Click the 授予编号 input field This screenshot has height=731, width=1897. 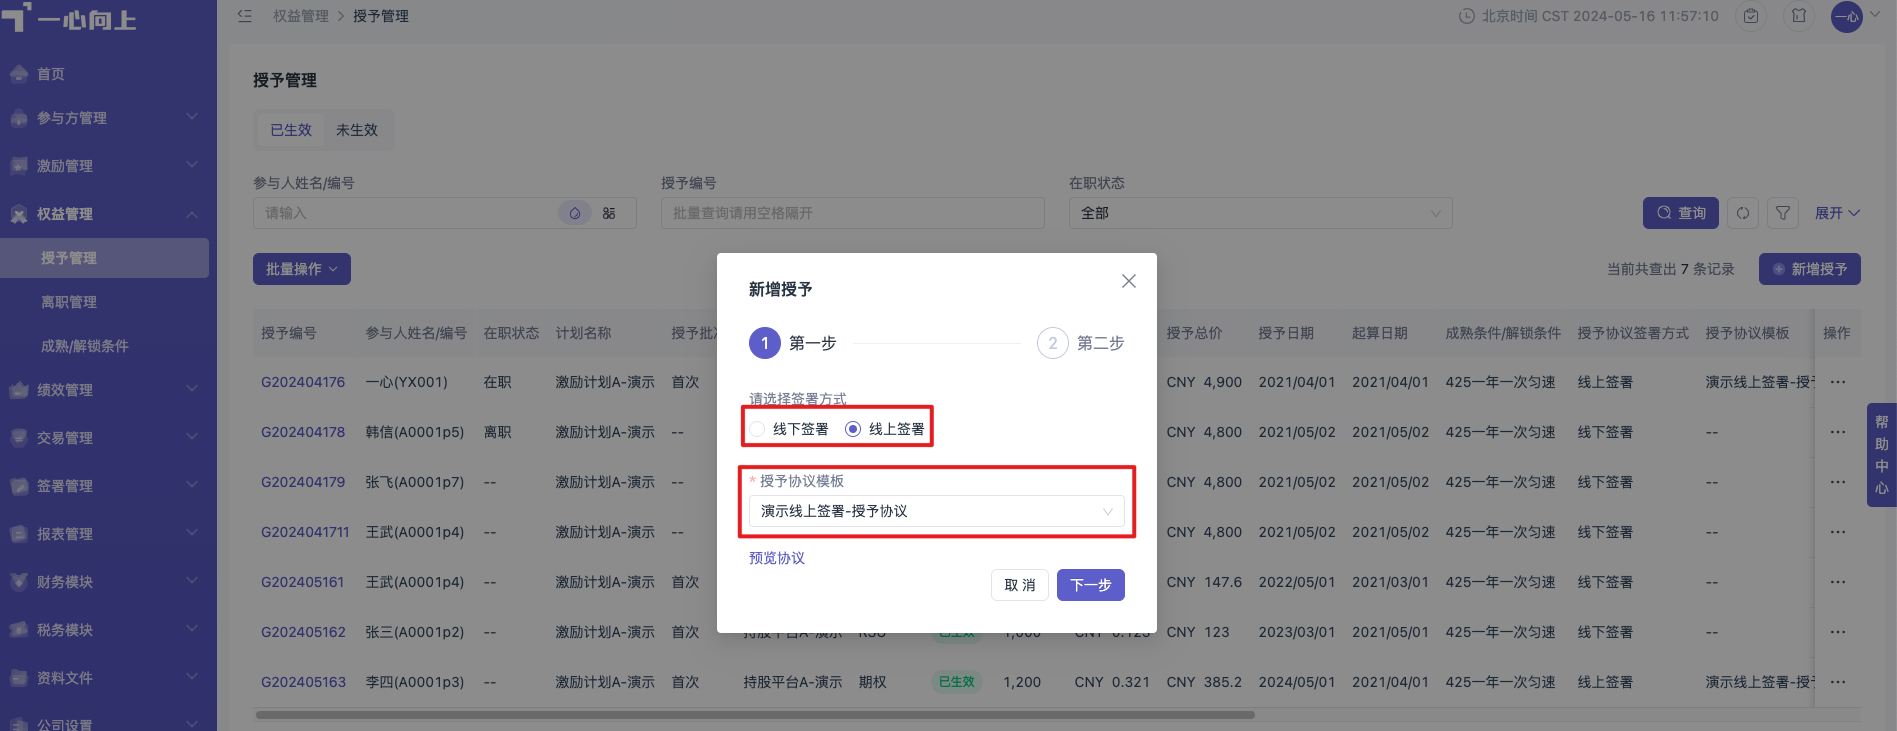(x=853, y=213)
